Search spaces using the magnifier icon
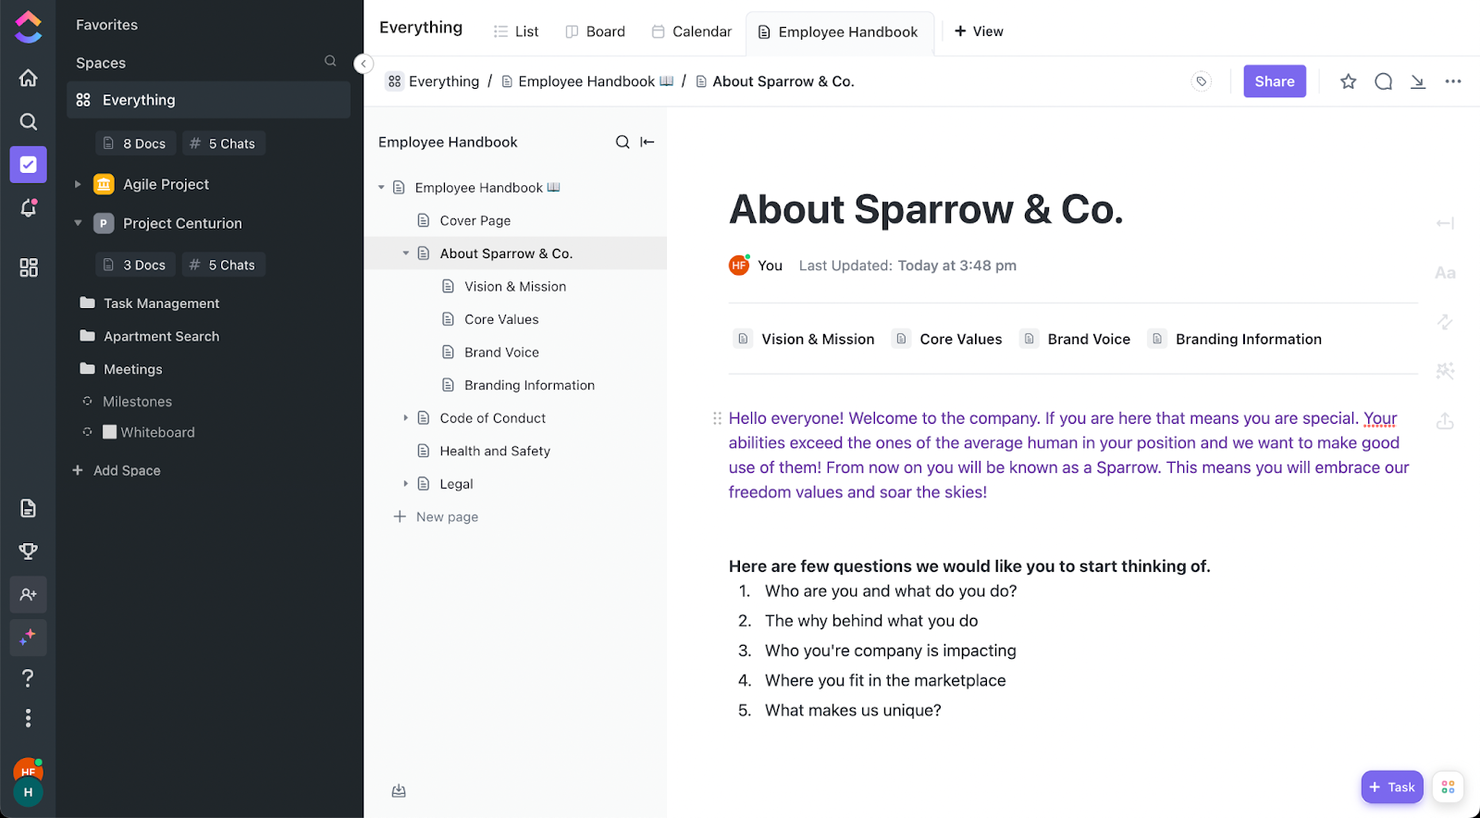This screenshot has width=1480, height=818. click(x=330, y=62)
